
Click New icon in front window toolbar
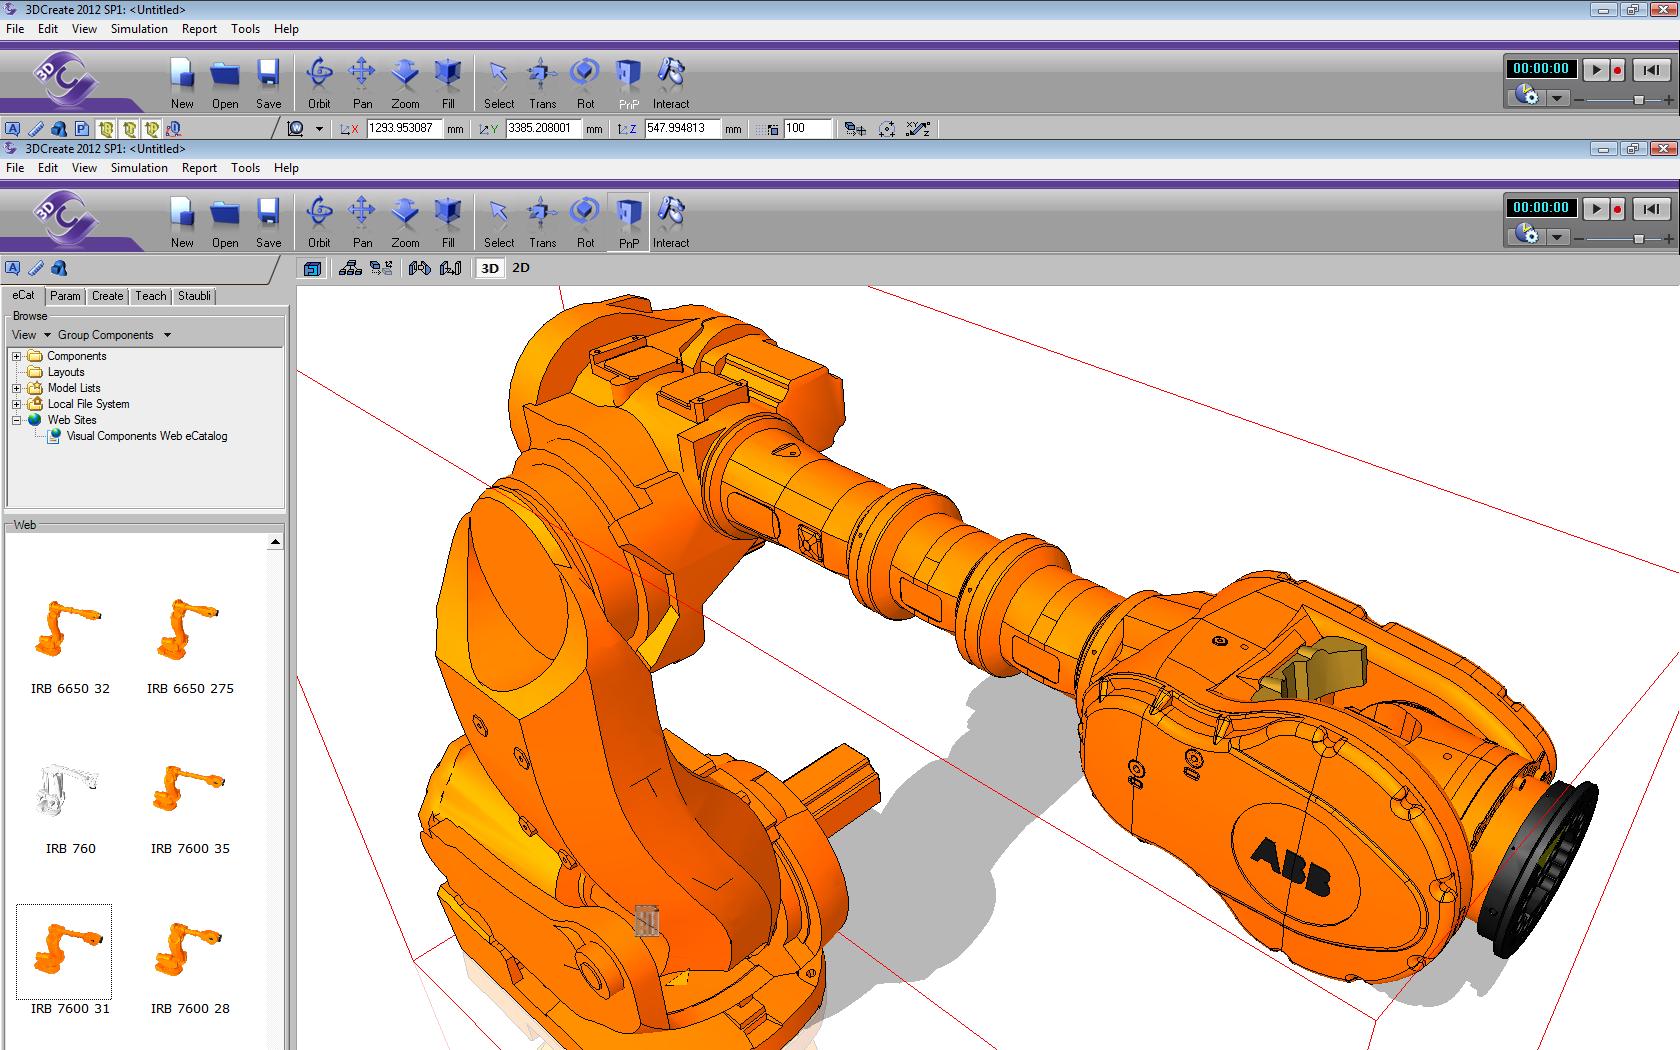[x=182, y=213]
